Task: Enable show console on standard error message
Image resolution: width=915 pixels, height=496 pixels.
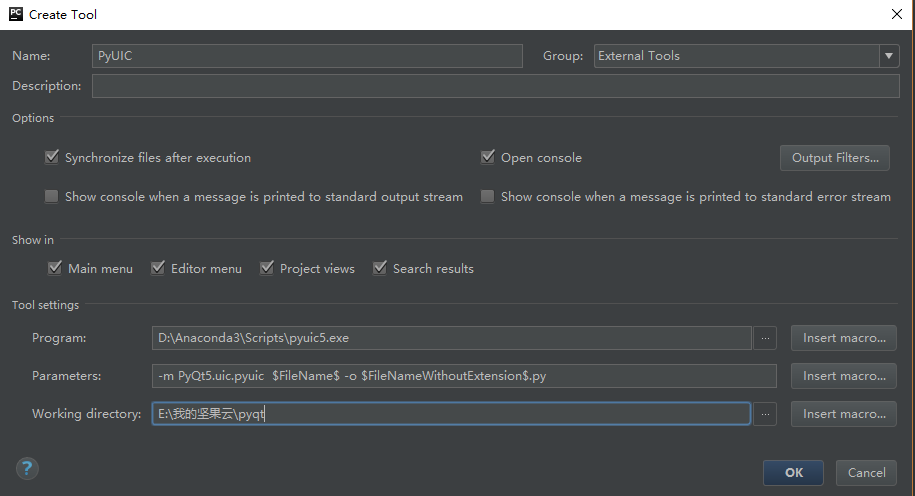Action: click(488, 197)
